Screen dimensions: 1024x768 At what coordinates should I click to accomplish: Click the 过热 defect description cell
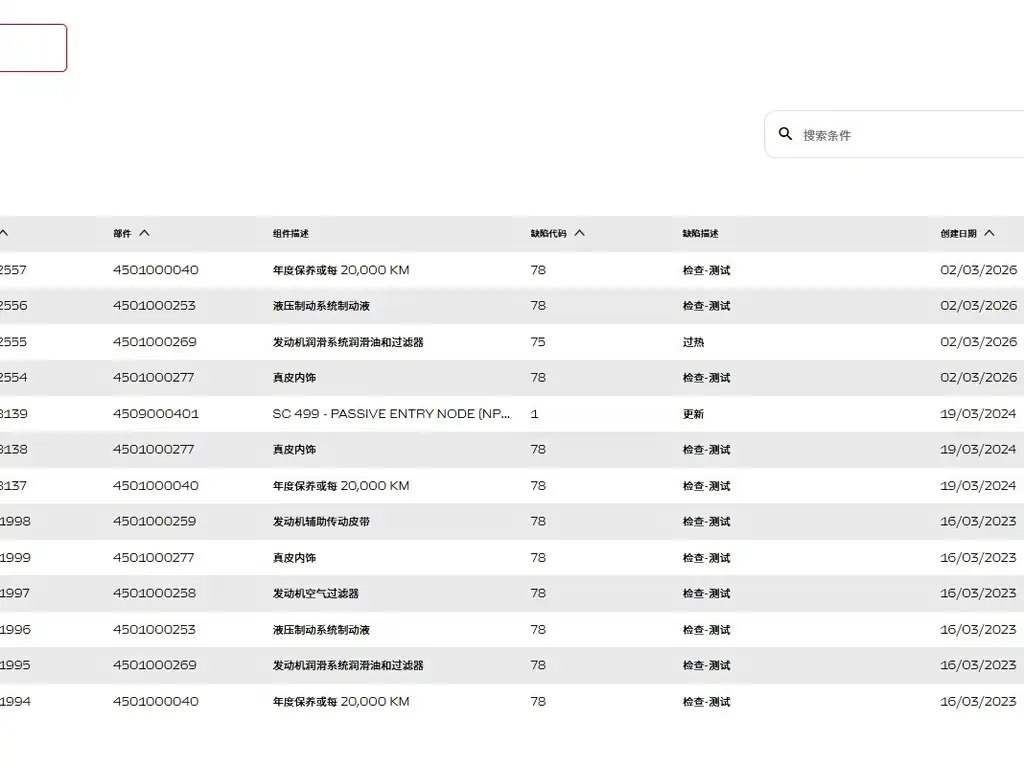(693, 342)
